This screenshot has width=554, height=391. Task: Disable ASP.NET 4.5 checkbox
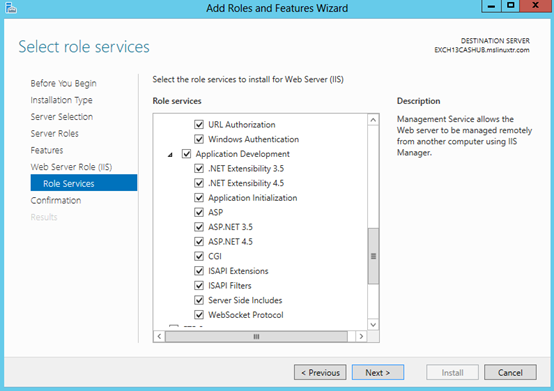(199, 242)
